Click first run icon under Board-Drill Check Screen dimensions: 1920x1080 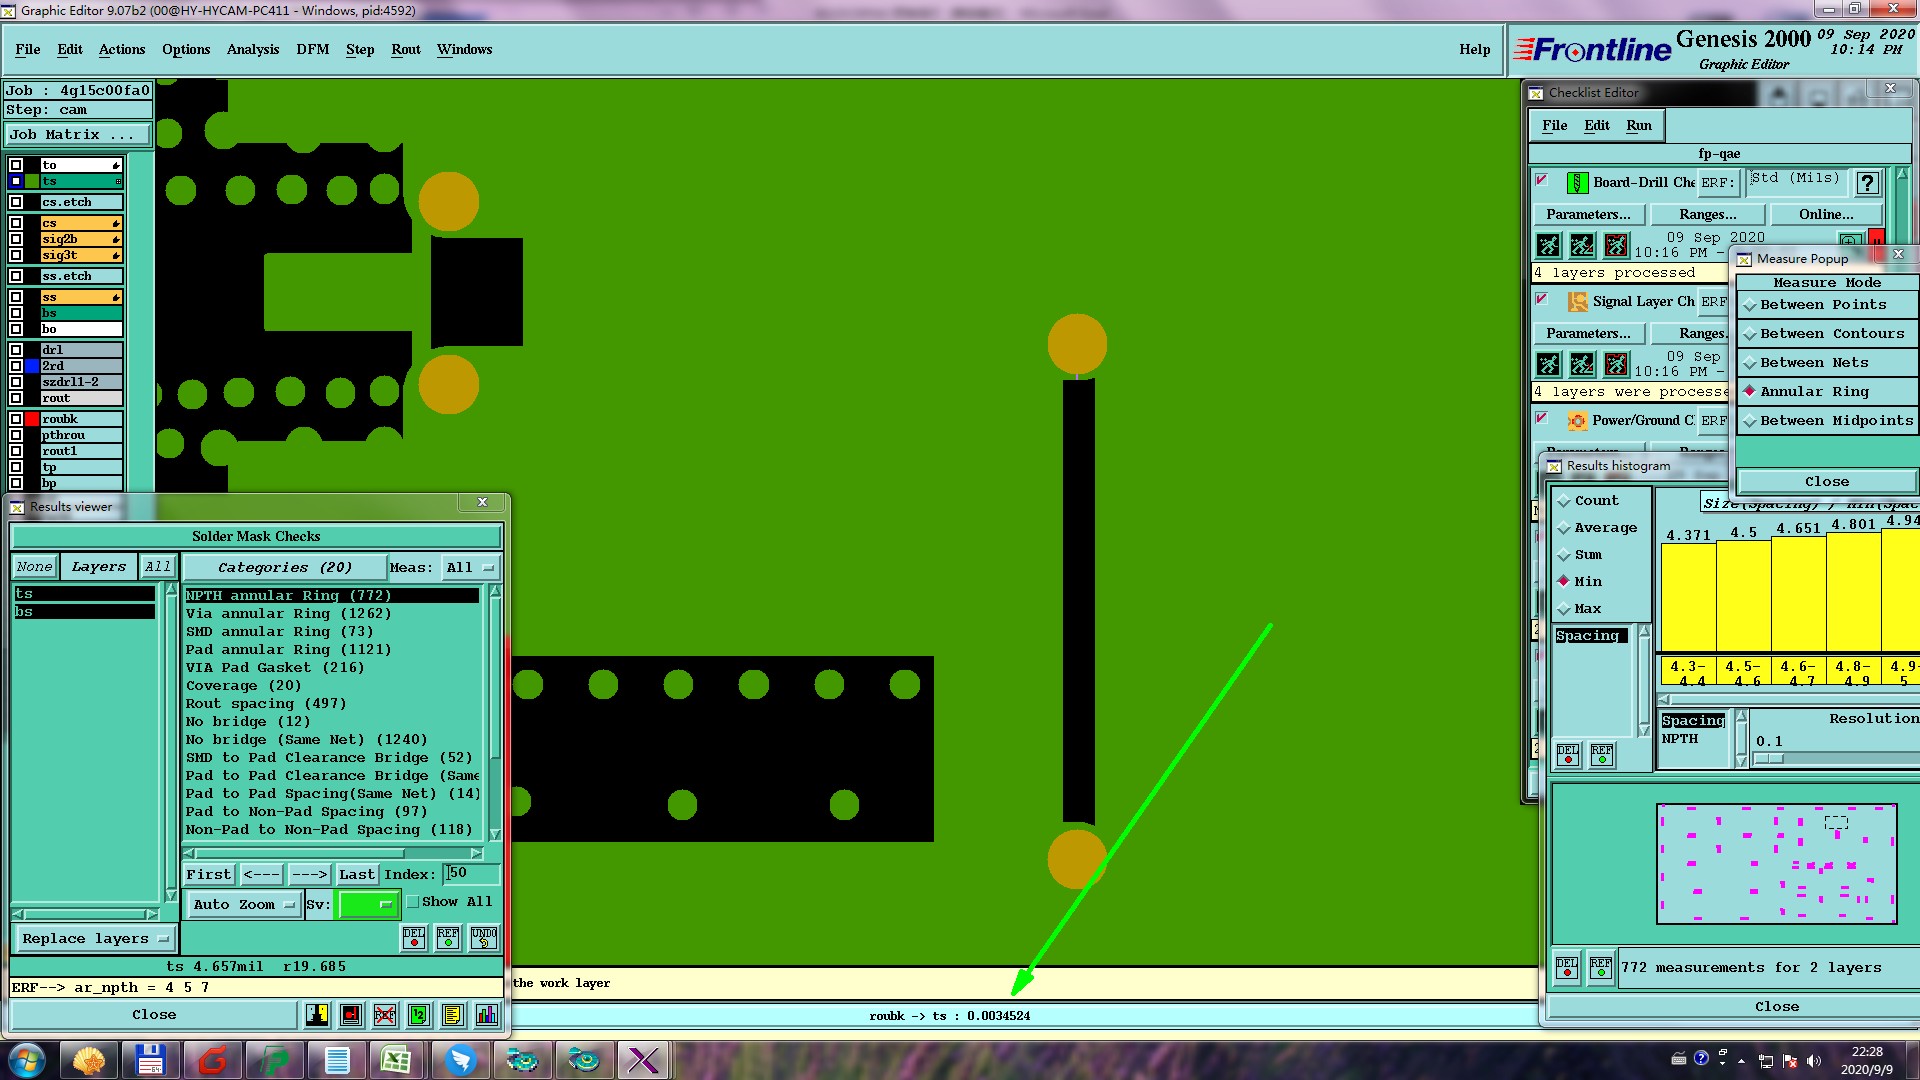pos(1548,245)
